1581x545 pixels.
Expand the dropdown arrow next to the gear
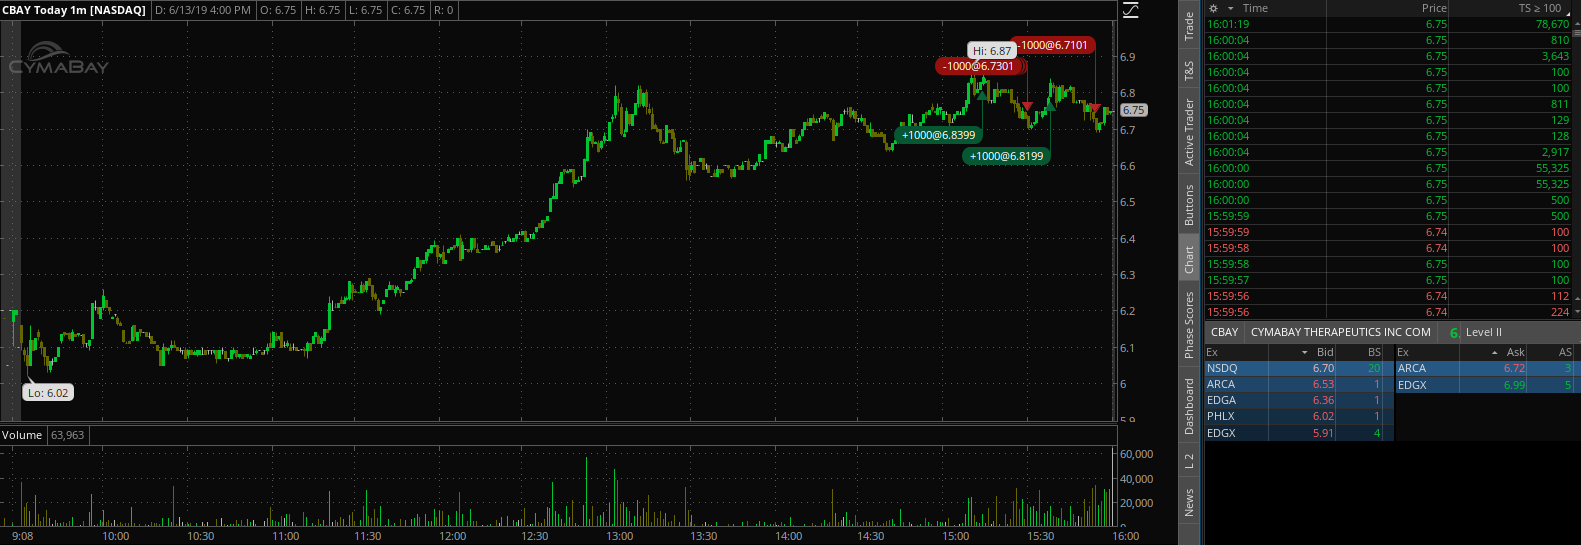[x=1231, y=8]
